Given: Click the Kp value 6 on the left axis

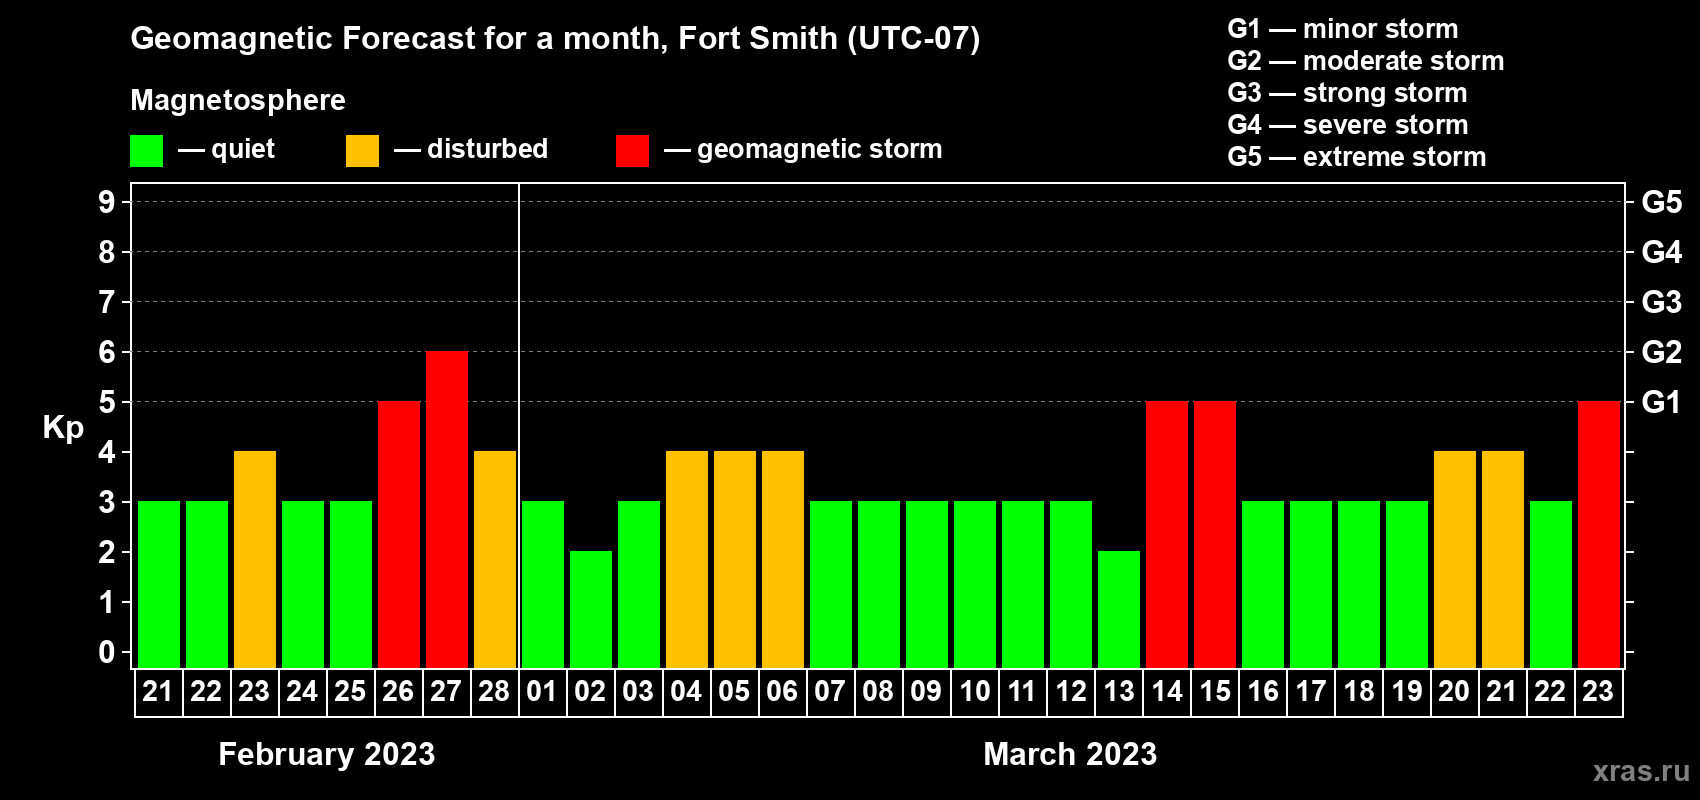Looking at the screenshot, I should [x=107, y=352].
